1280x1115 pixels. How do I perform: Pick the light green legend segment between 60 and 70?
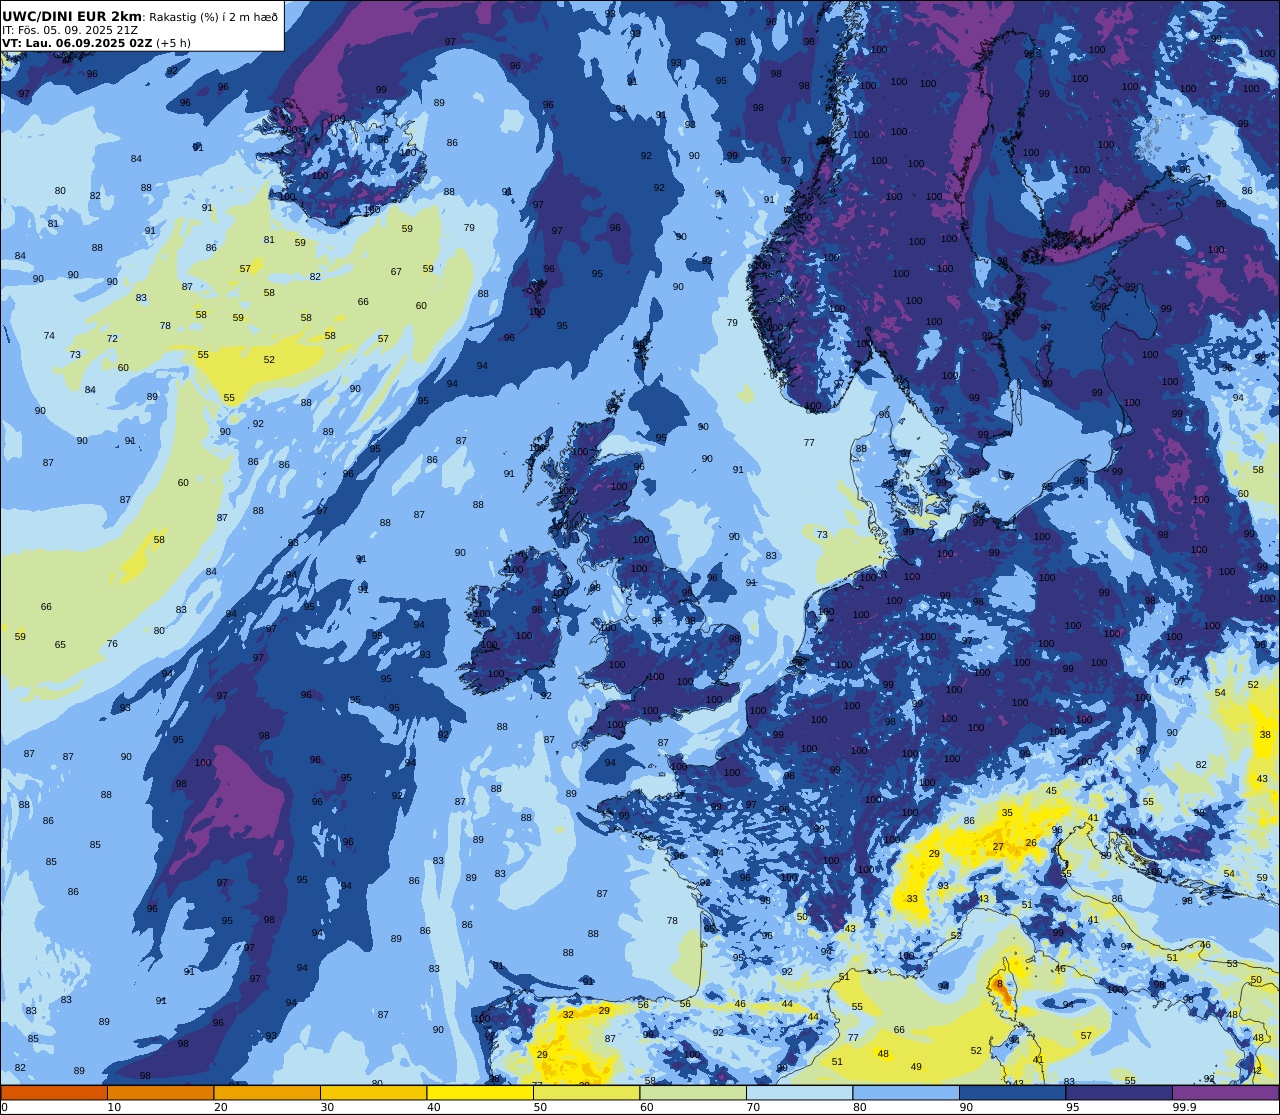tap(692, 1093)
